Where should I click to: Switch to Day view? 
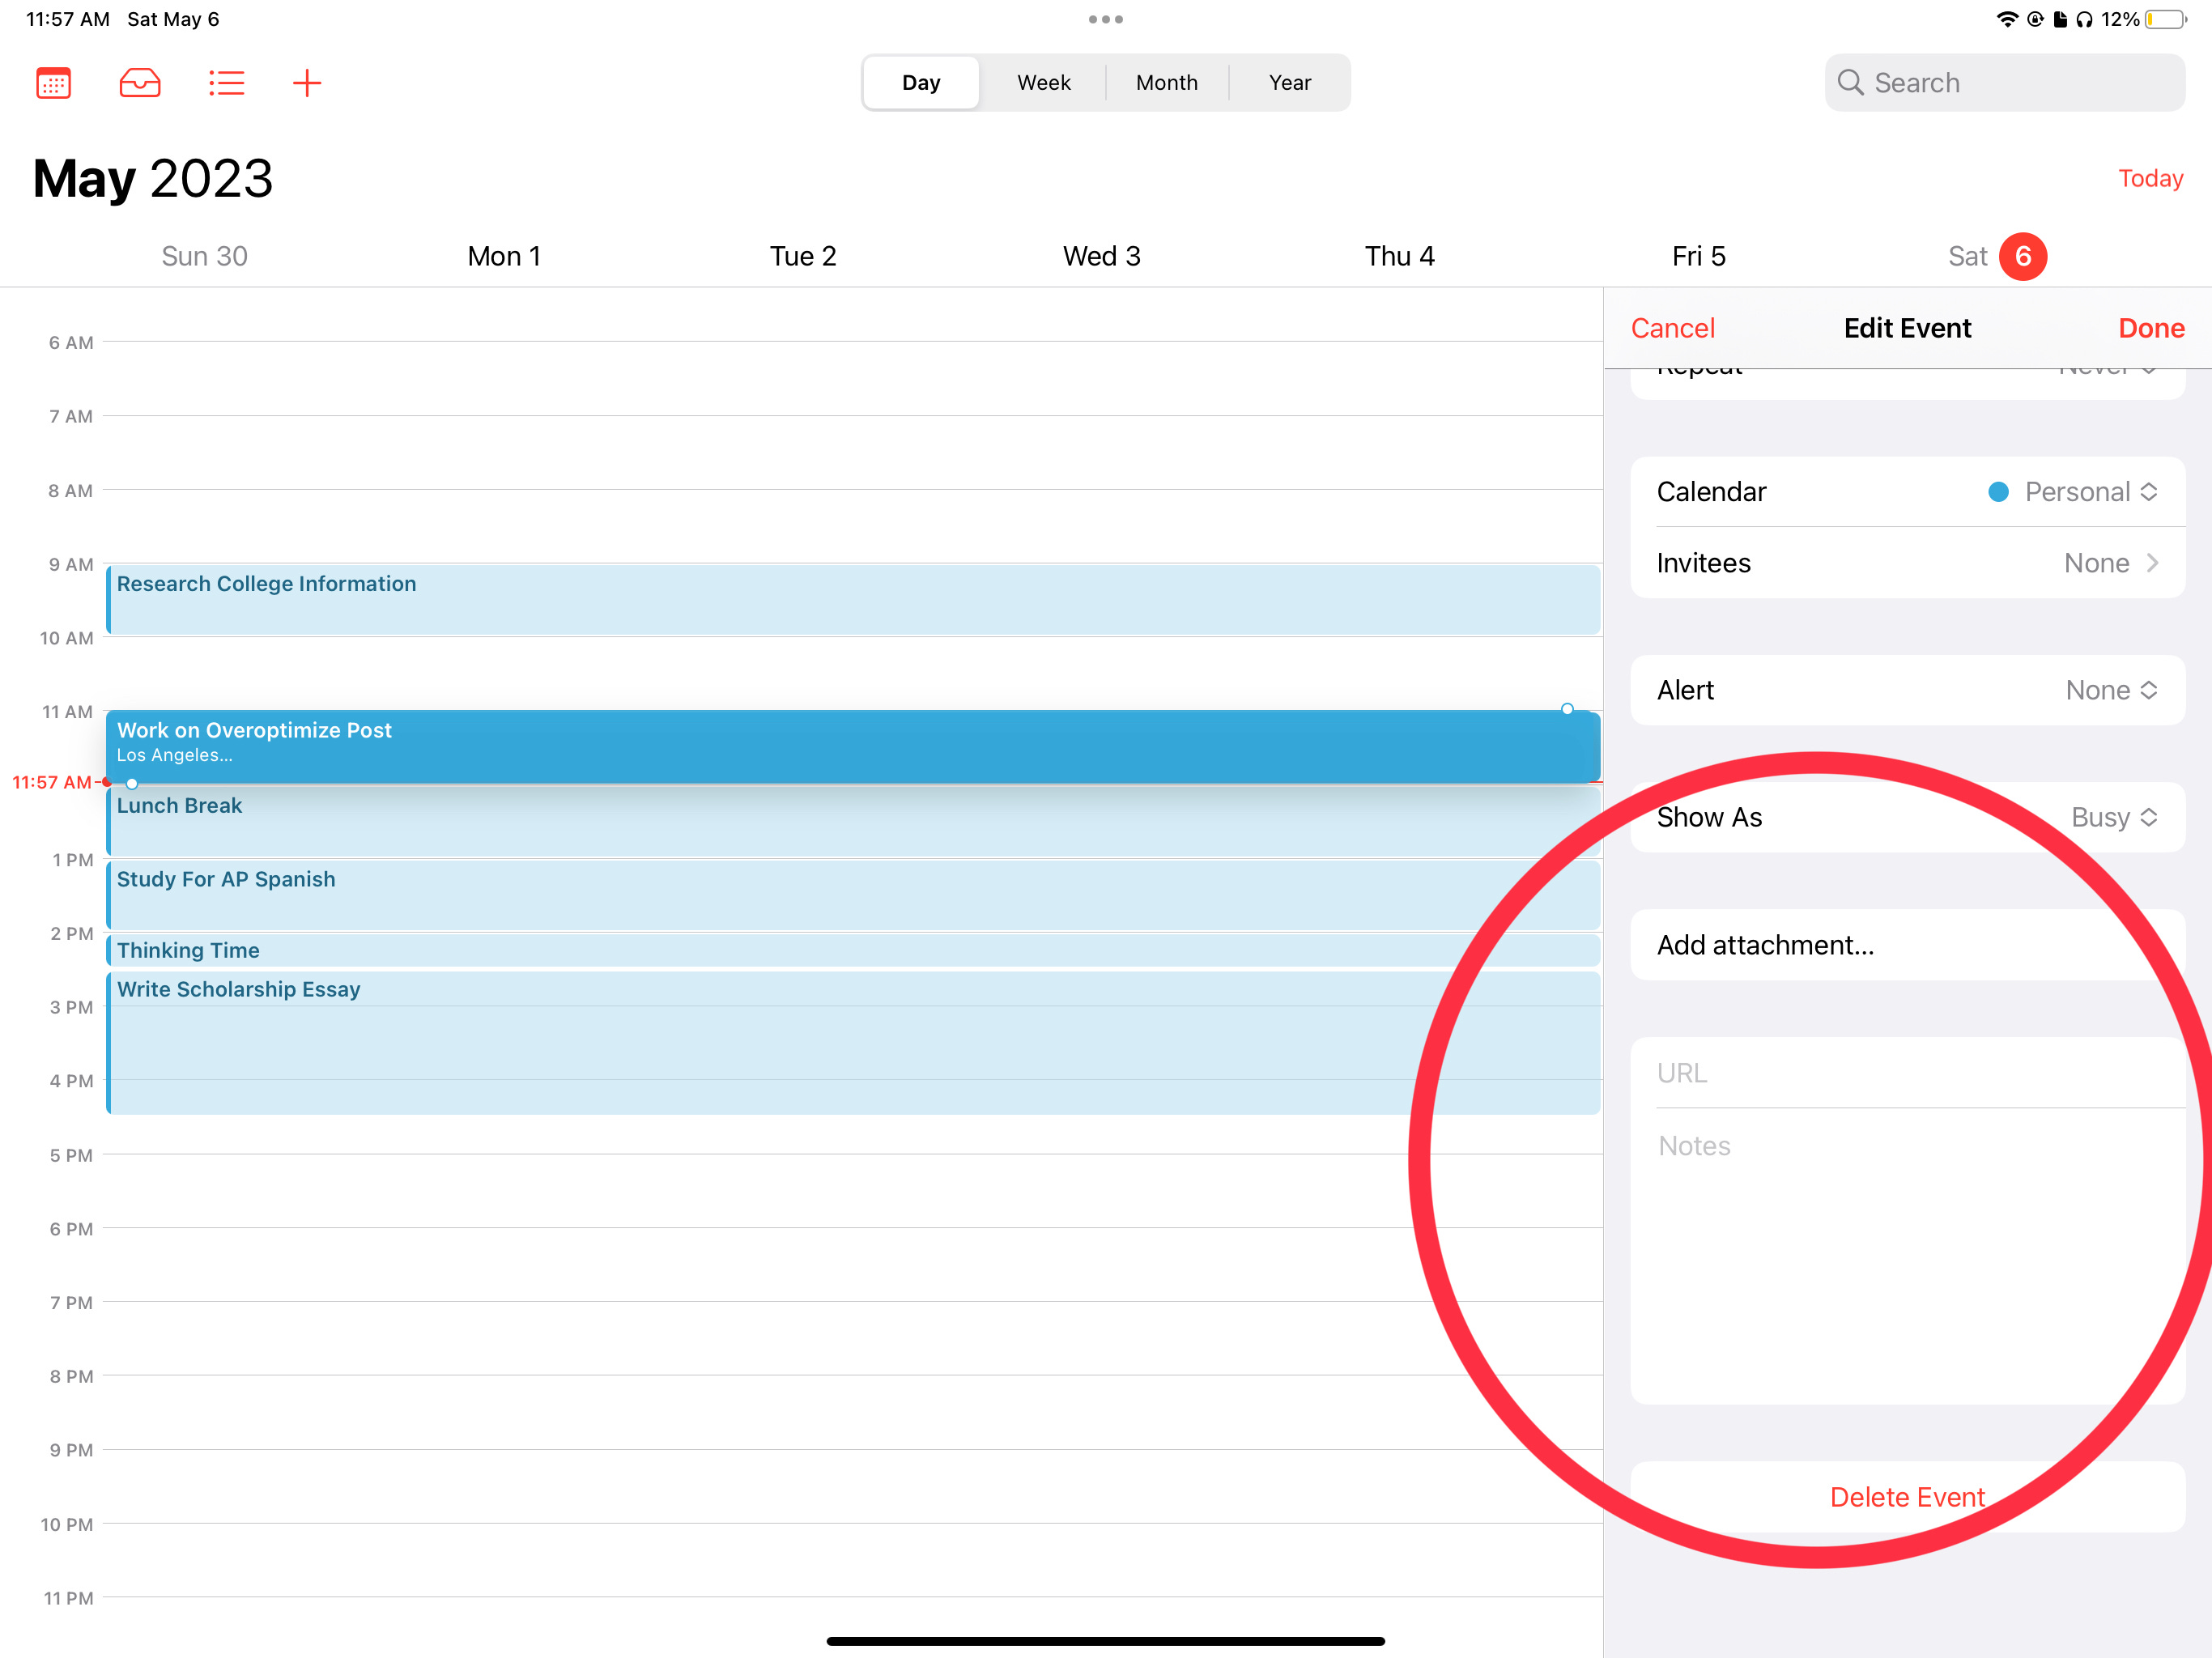tap(921, 83)
